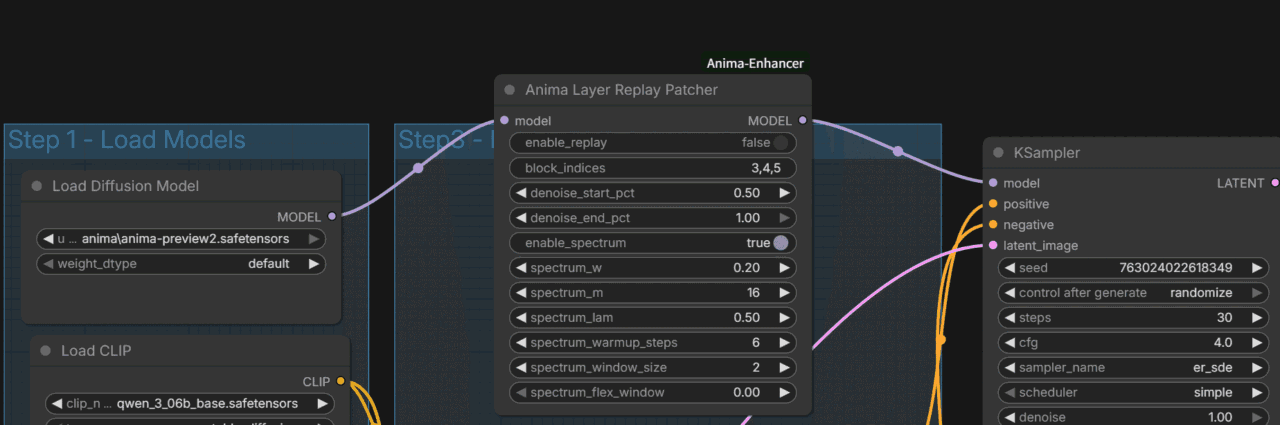Open the clip_name qwen_3_06b_base.safetensors dropdown

pos(190,404)
